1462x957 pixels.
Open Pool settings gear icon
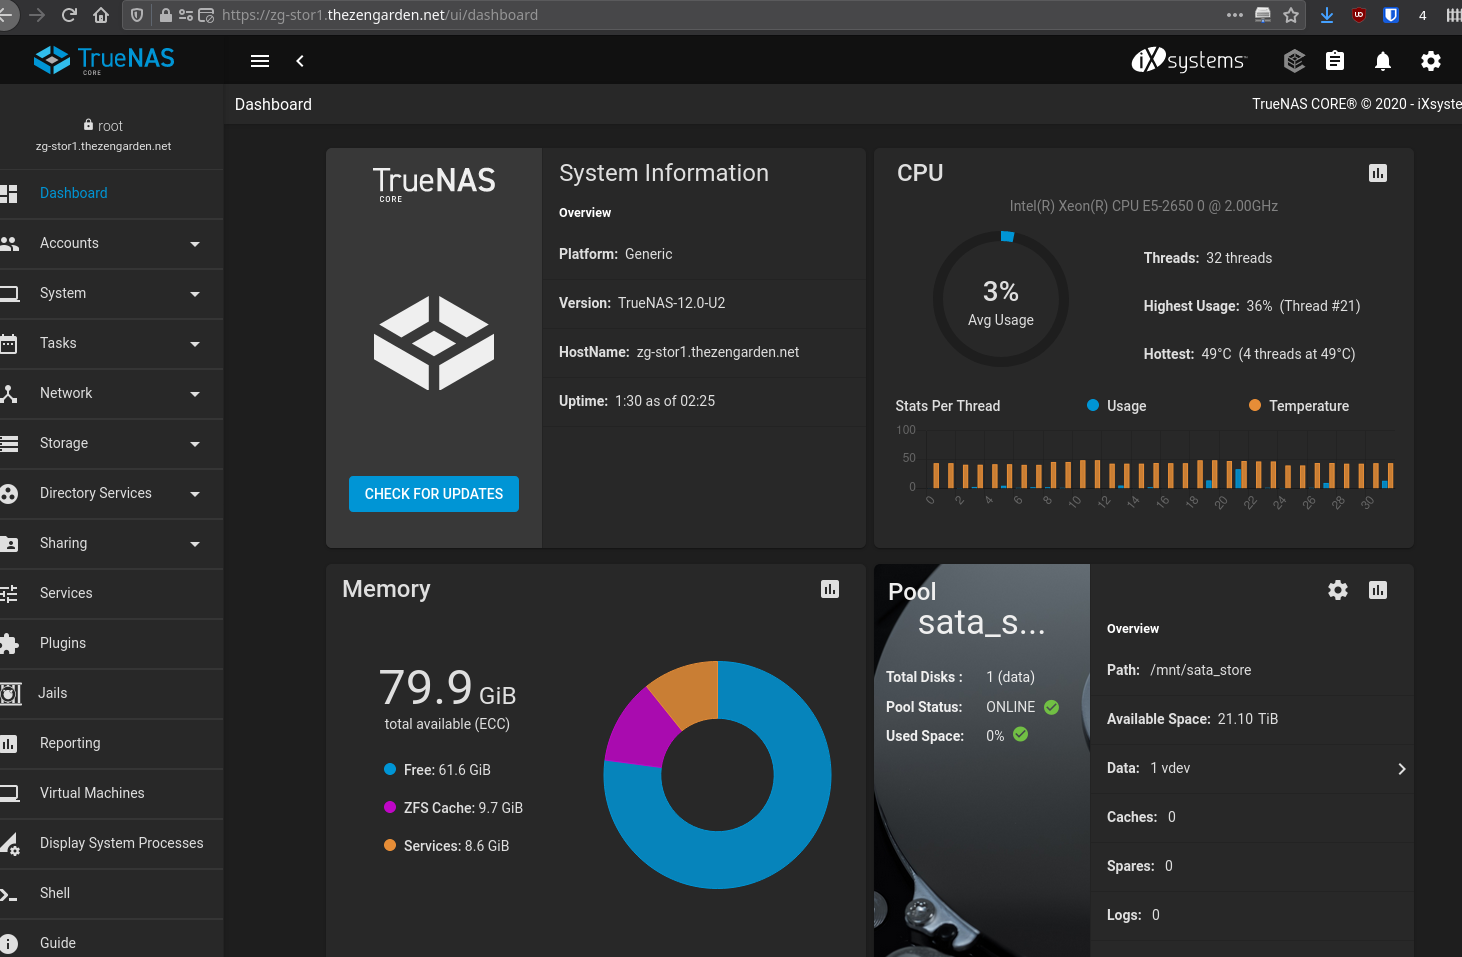click(x=1338, y=590)
